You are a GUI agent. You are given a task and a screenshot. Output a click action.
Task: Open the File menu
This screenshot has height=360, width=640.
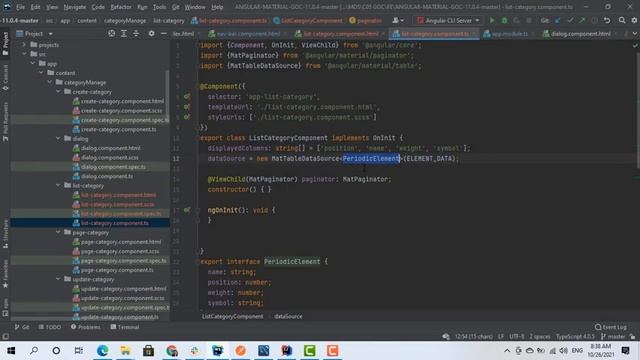(x=20, y=7)
